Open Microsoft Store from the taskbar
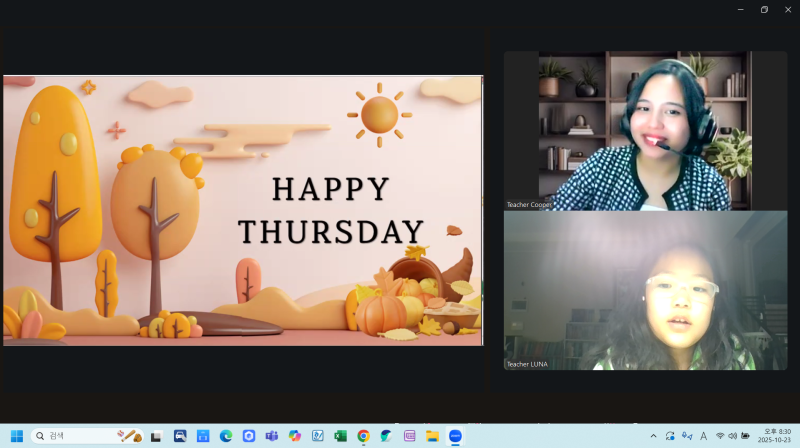 pyautogui.click(x=203, y=436)
